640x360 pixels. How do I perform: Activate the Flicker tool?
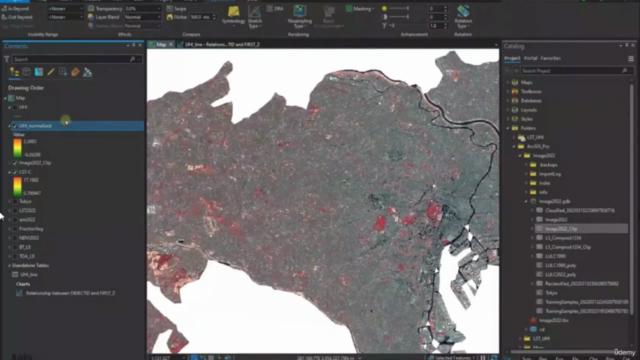tap(177, 17)
